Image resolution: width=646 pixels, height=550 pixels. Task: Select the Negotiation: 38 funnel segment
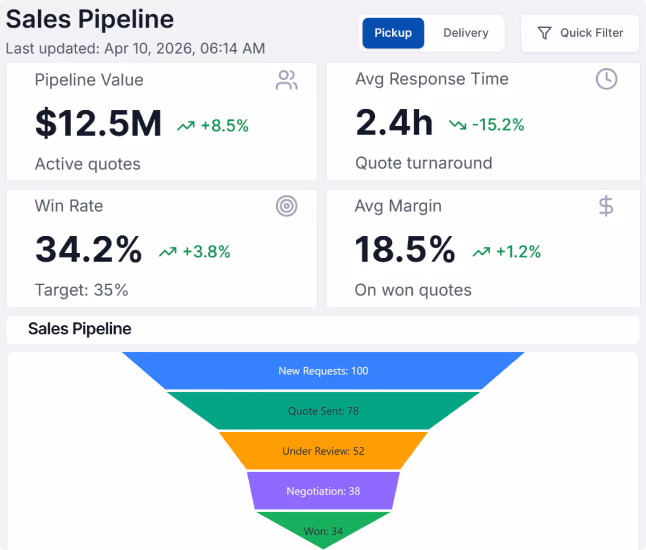point(323,491)
